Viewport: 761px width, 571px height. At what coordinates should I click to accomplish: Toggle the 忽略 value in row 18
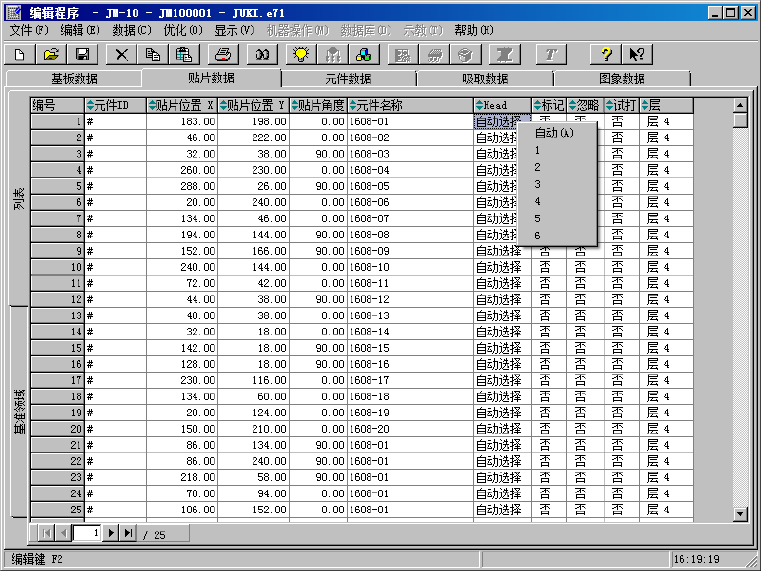point(585,397)
